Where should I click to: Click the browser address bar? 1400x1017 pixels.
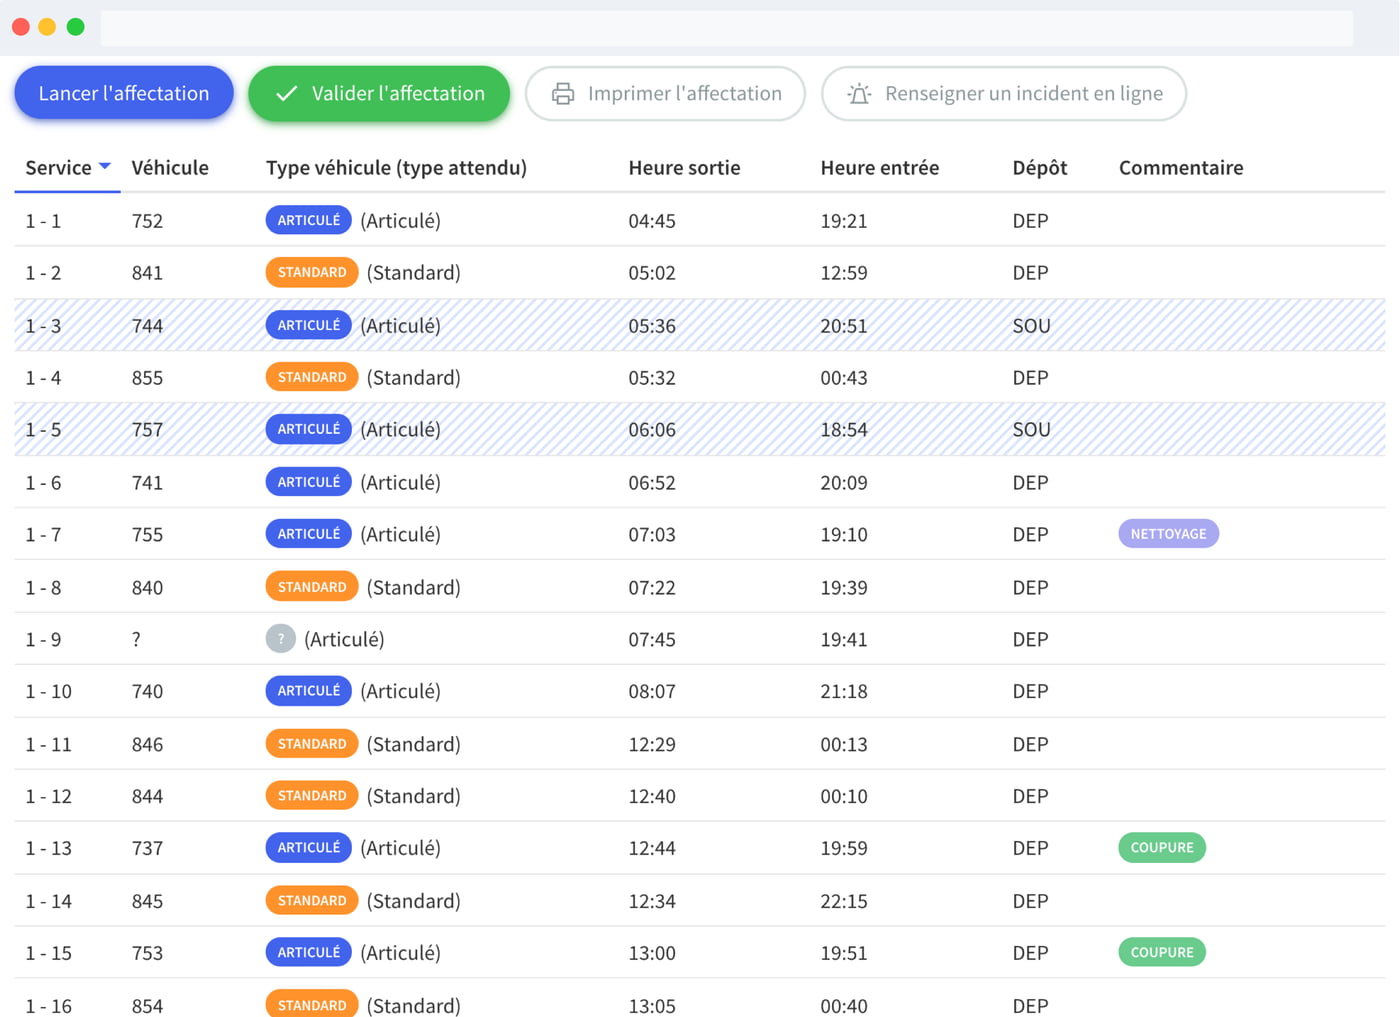(727, 28)
